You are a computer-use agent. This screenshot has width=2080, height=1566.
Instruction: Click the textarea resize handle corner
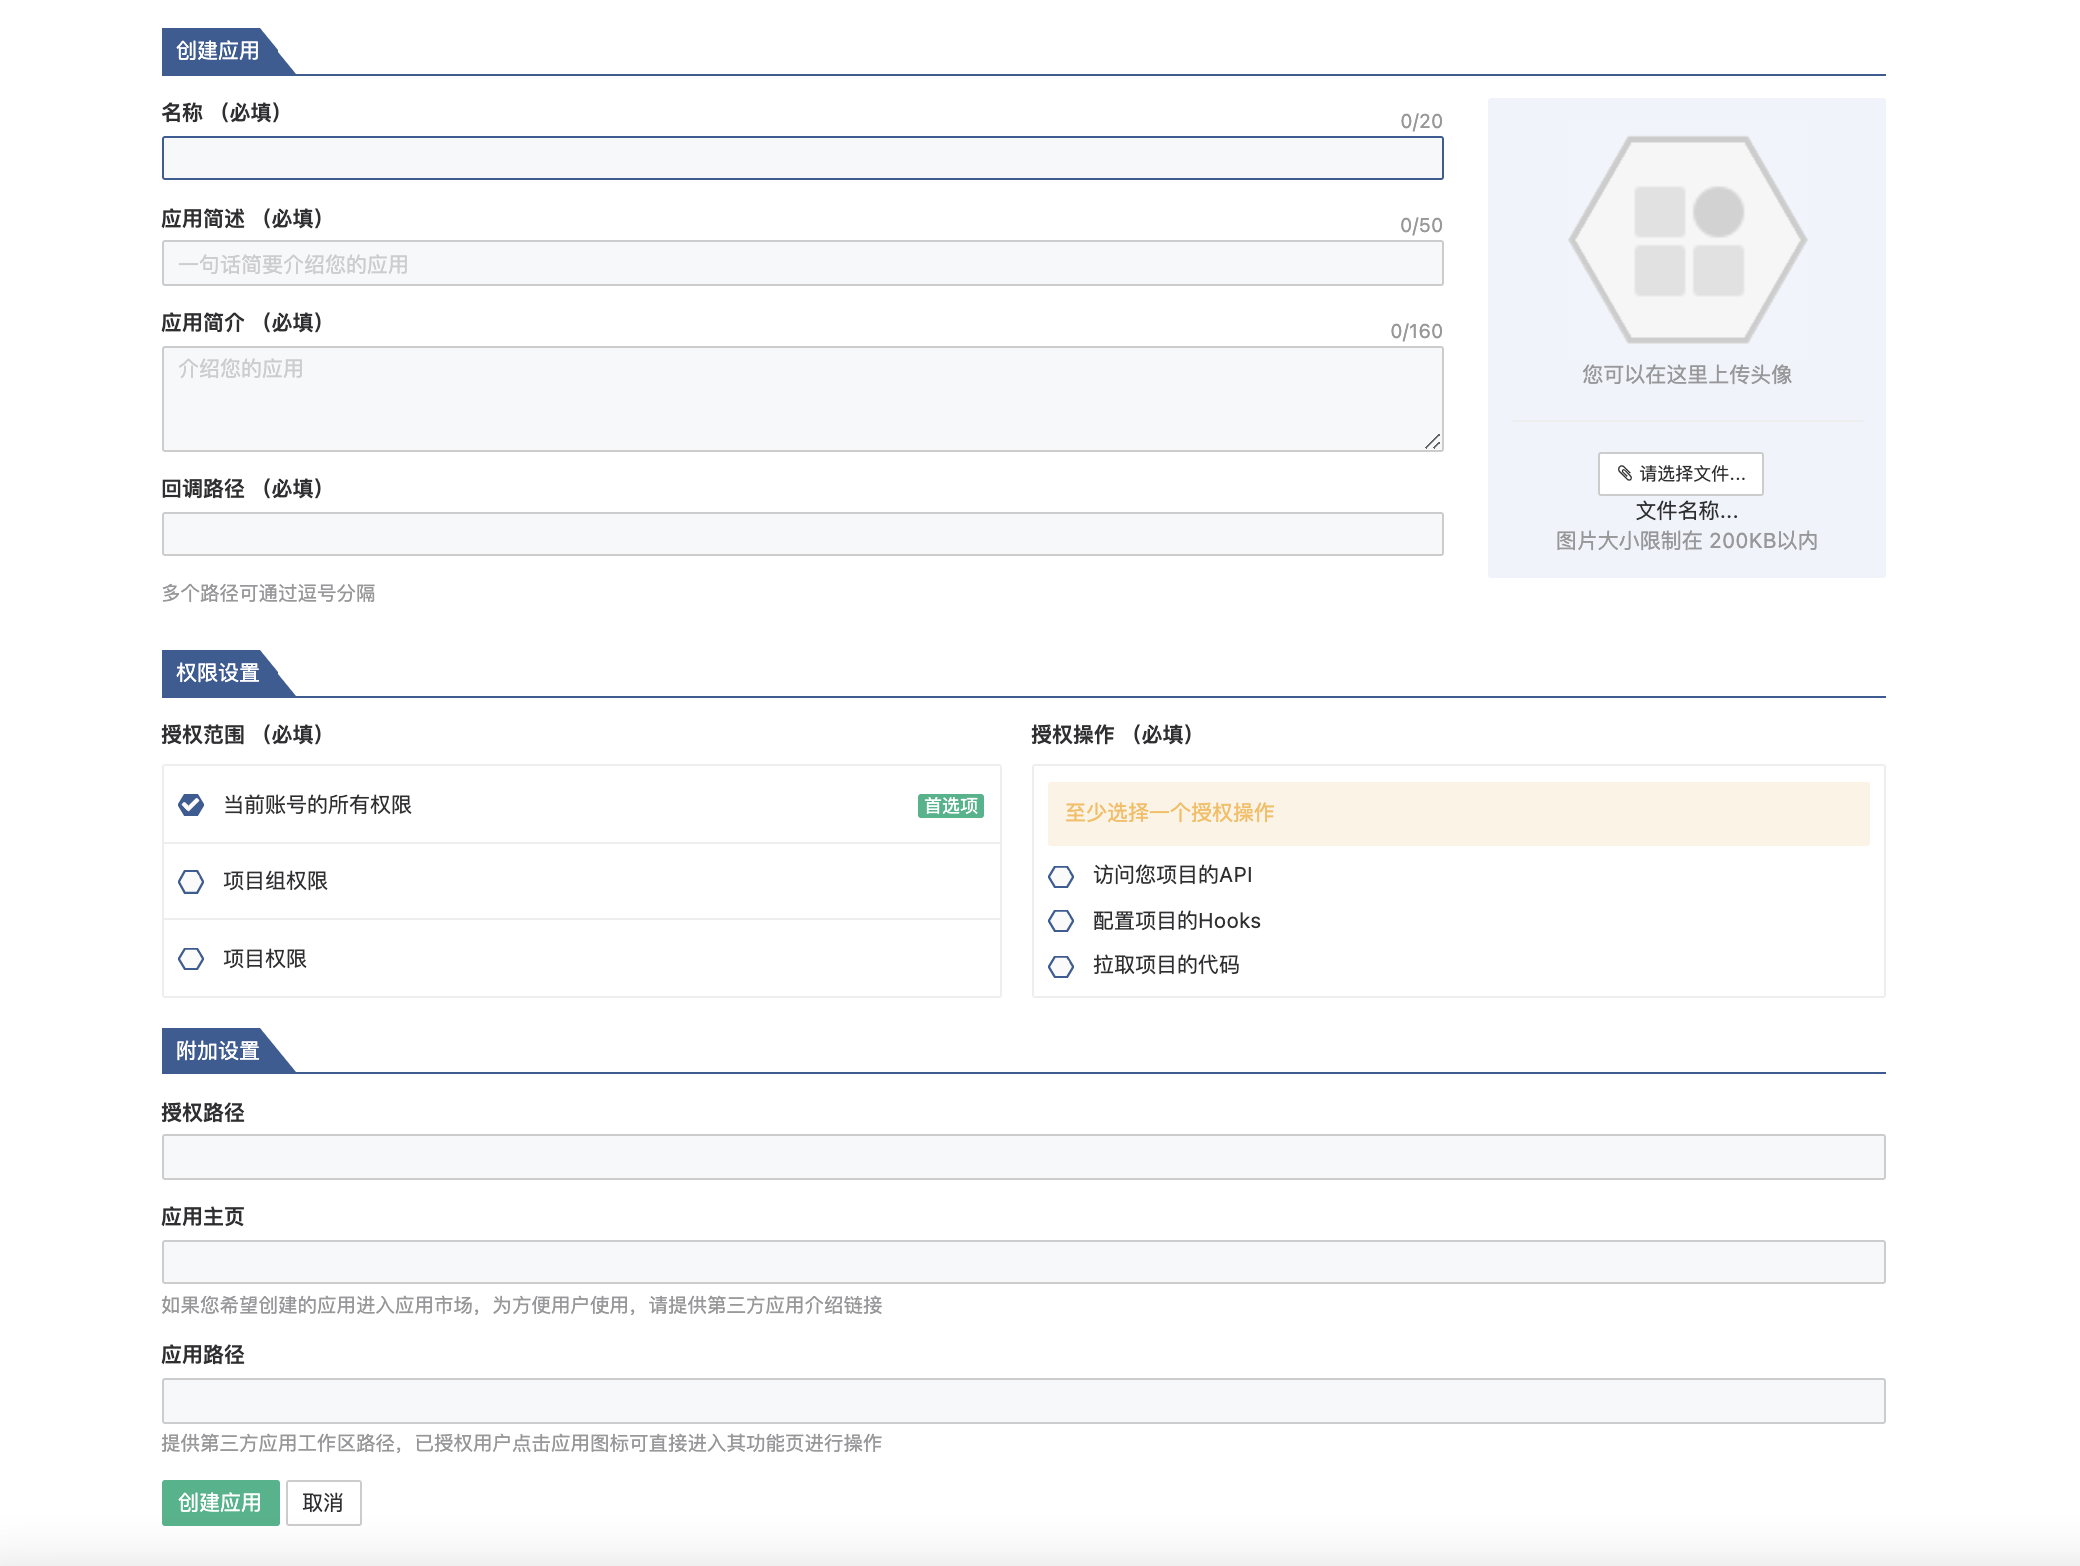(x=1433, y=442)
